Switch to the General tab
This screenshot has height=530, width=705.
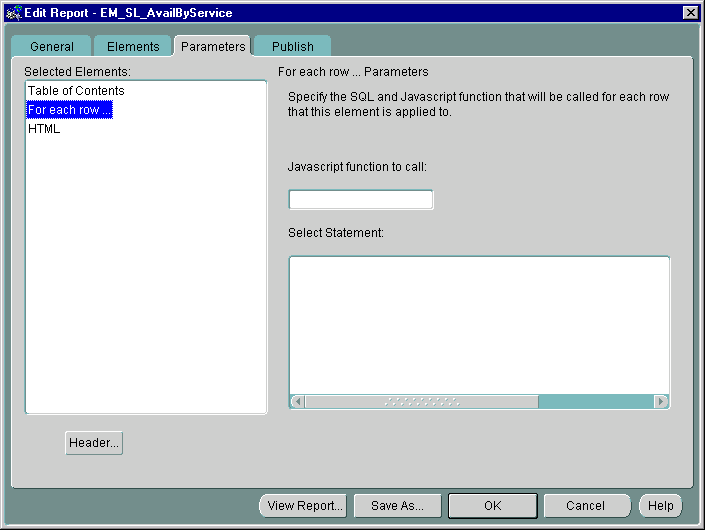[x=51, y=46]
